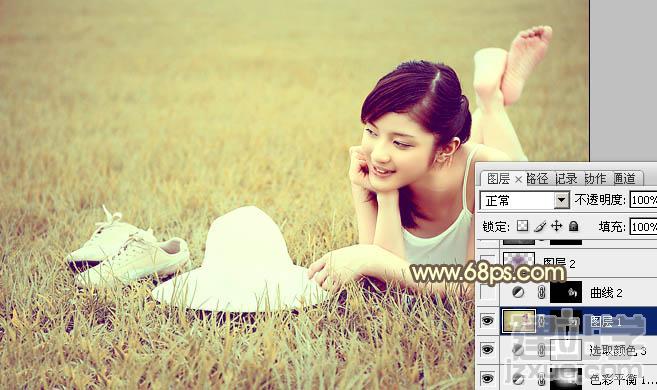The height and width of the screenshot is (390, 657).
Task: Hide the 图层 1 layer via eye icon
Action: point(487,321)
